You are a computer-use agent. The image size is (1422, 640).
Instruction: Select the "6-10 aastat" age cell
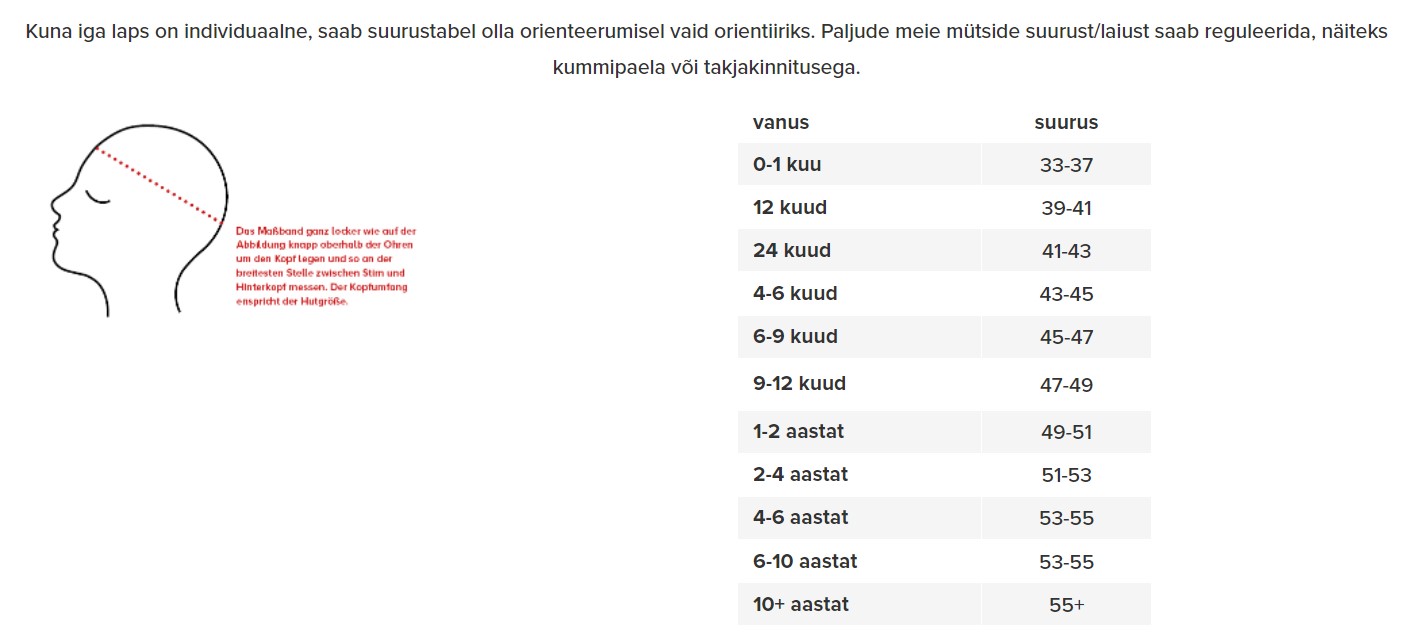[x=805, y=562]
